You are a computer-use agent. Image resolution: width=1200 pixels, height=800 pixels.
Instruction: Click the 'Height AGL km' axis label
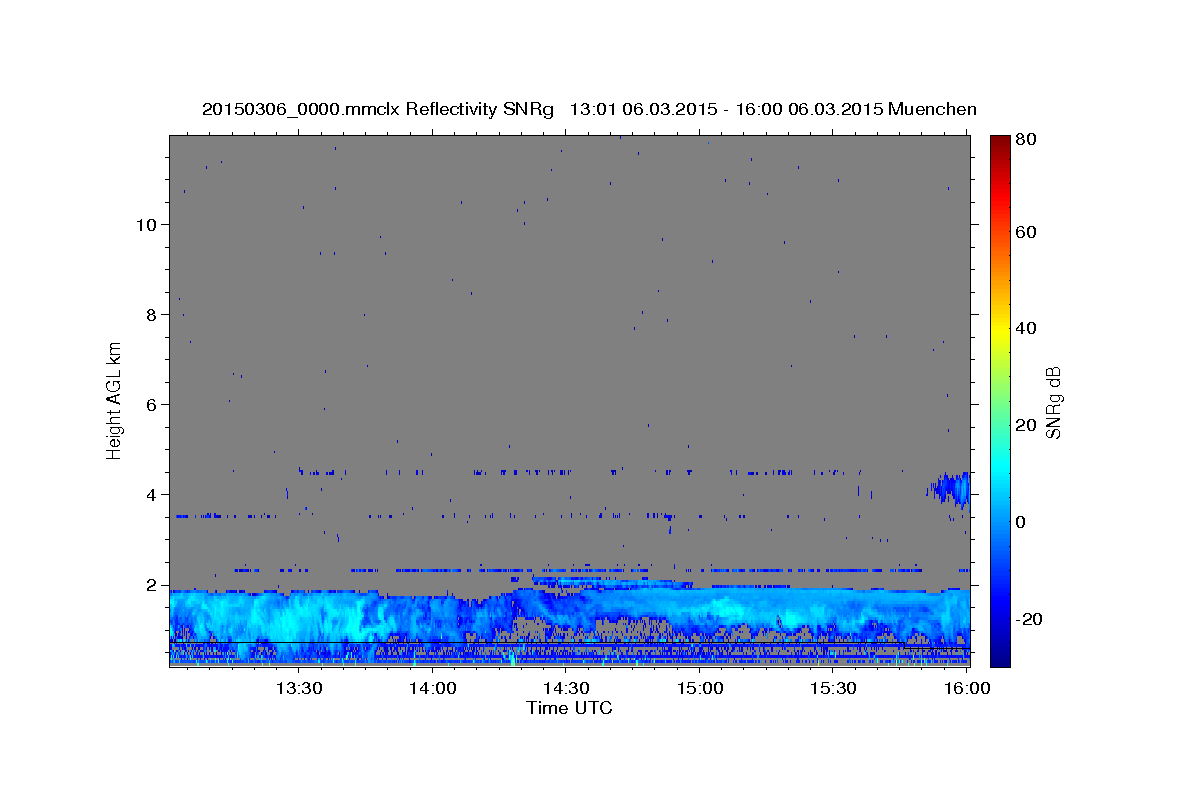[115, 401]
